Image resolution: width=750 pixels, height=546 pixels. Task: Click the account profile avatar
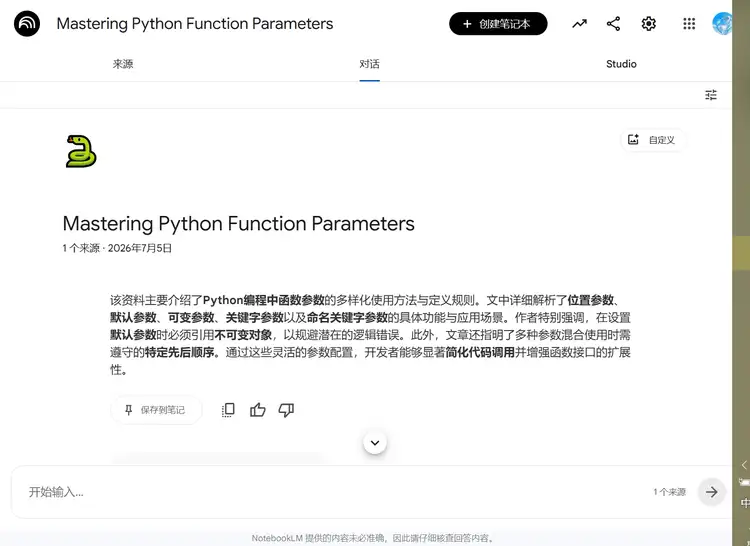(x=722, y=23)
